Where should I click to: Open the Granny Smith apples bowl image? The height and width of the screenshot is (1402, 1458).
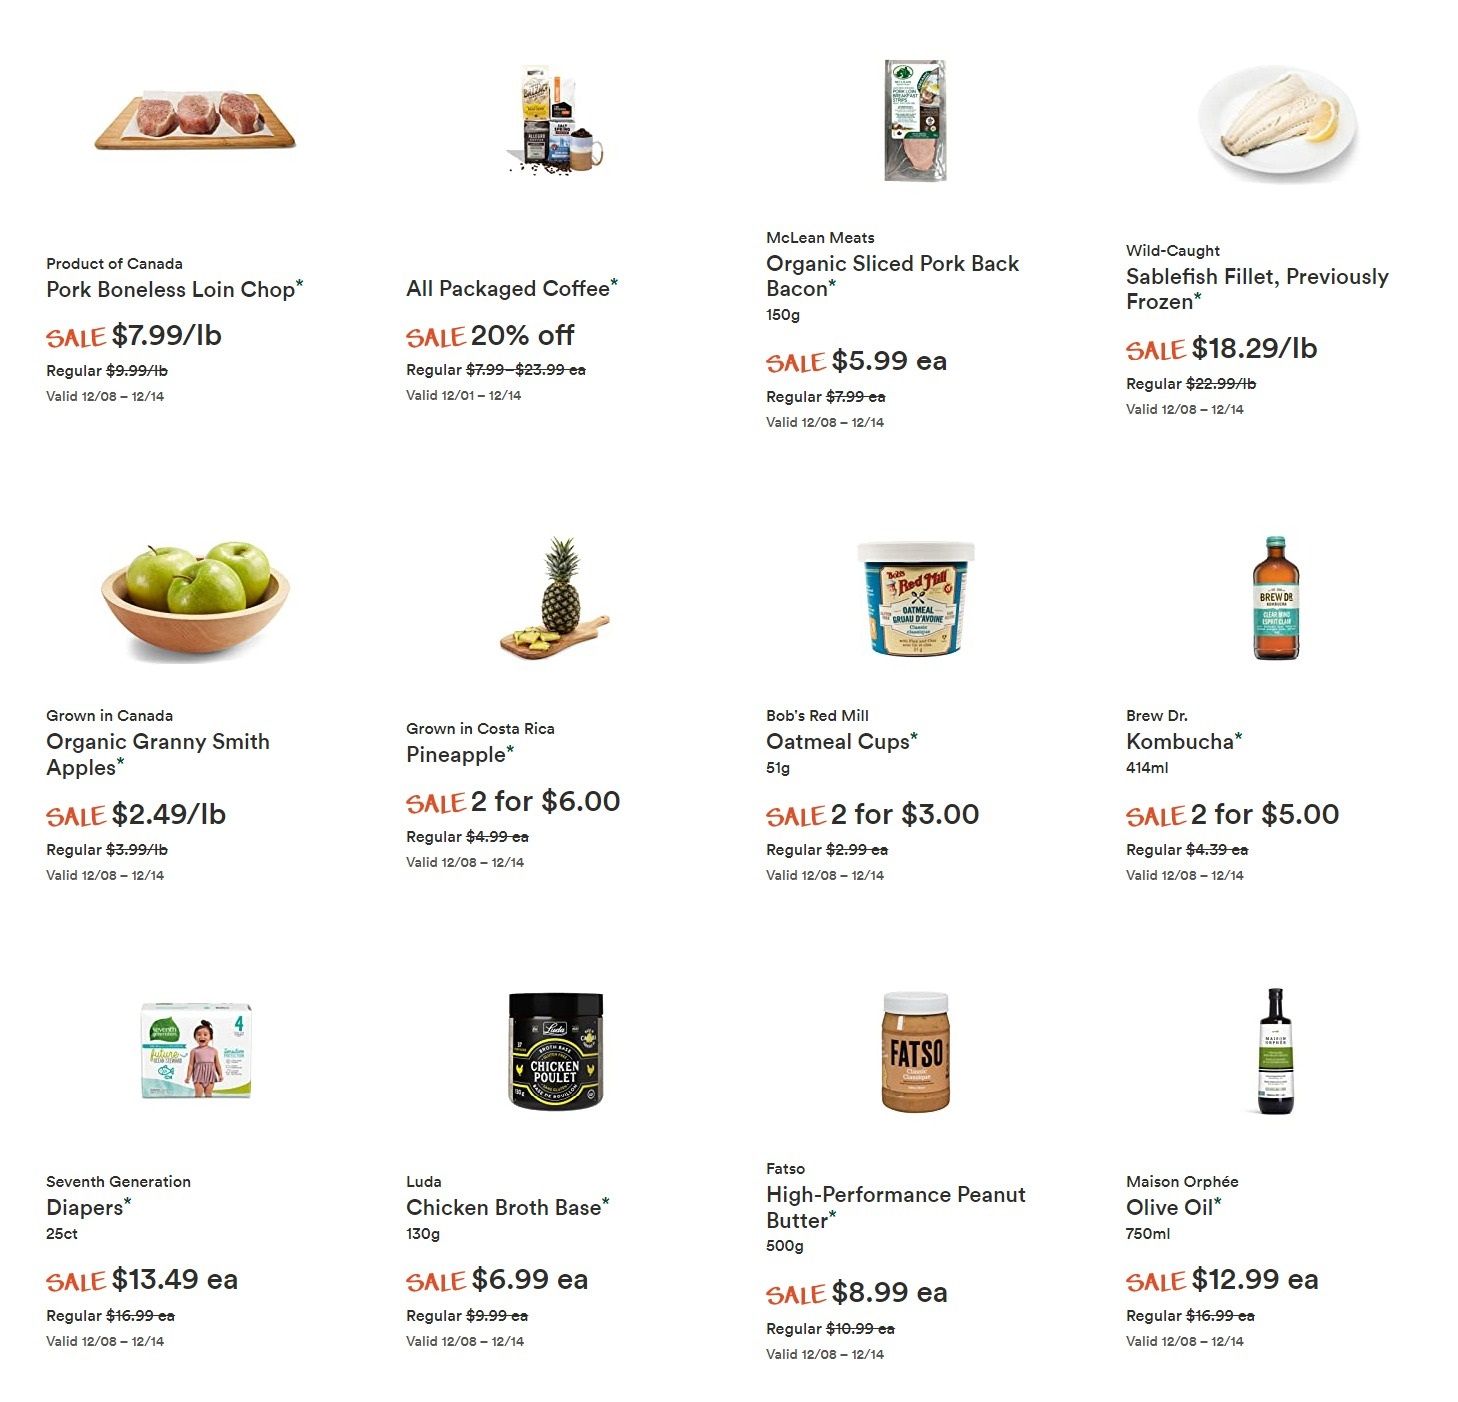pyautogui.click(x=195, y=598)
